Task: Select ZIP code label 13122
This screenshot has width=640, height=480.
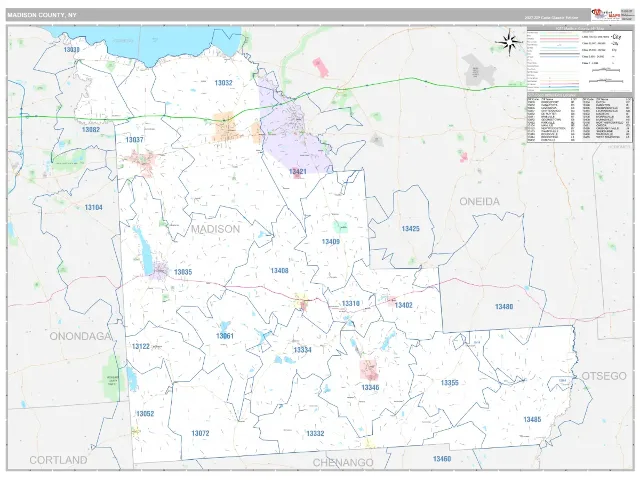Action: pyautogui.click(x=141, y=346)
